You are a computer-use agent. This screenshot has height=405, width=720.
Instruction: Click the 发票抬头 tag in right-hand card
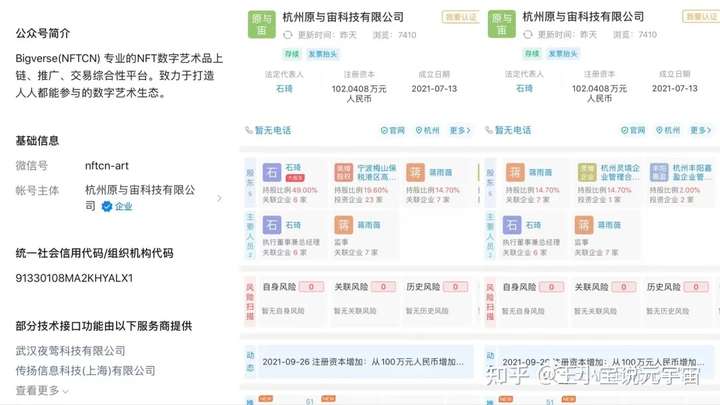563,54
